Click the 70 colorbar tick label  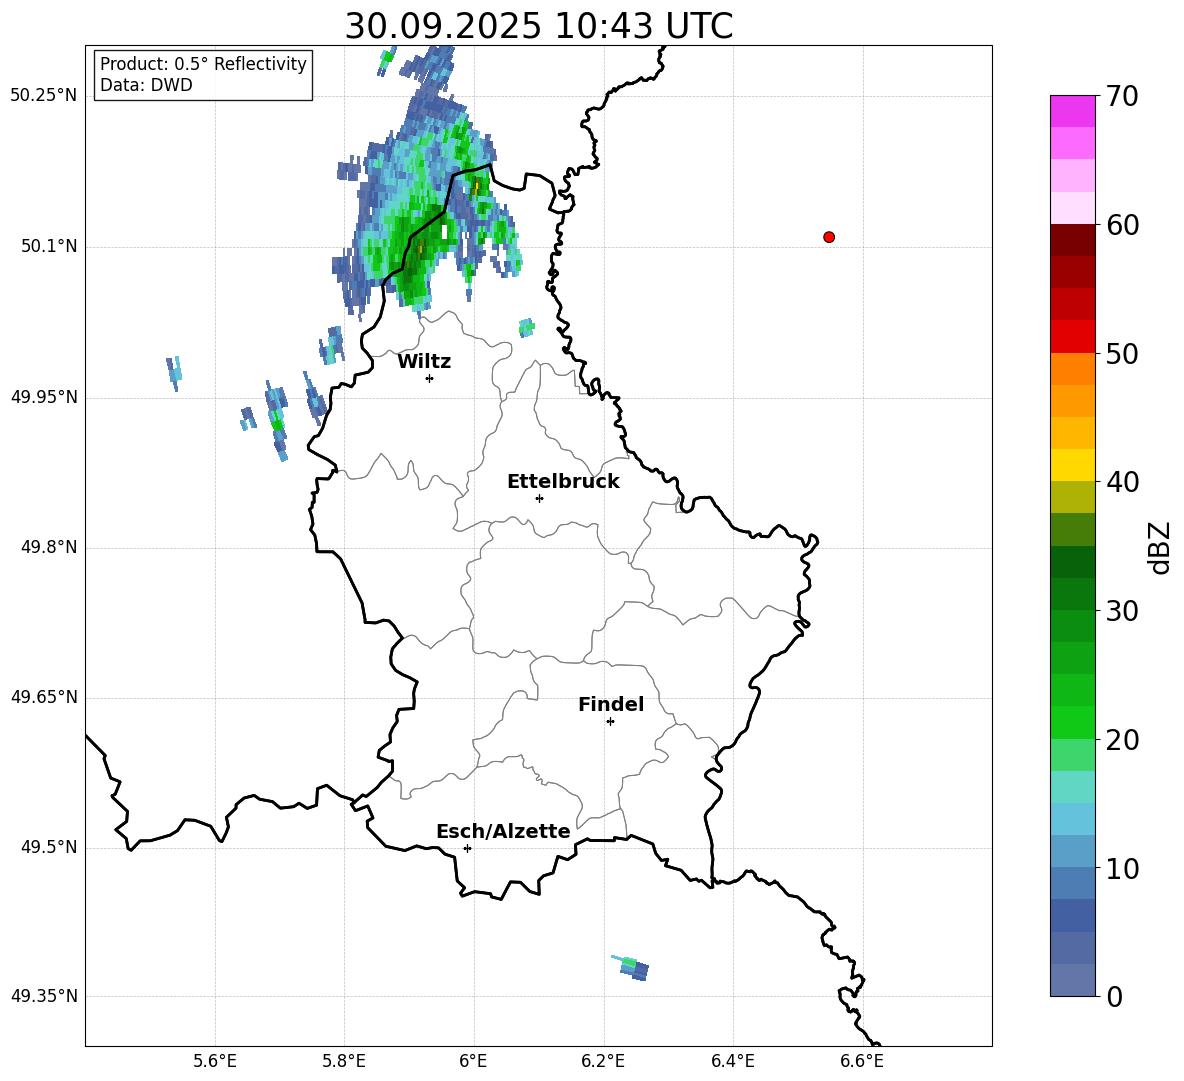point(1122,97)
